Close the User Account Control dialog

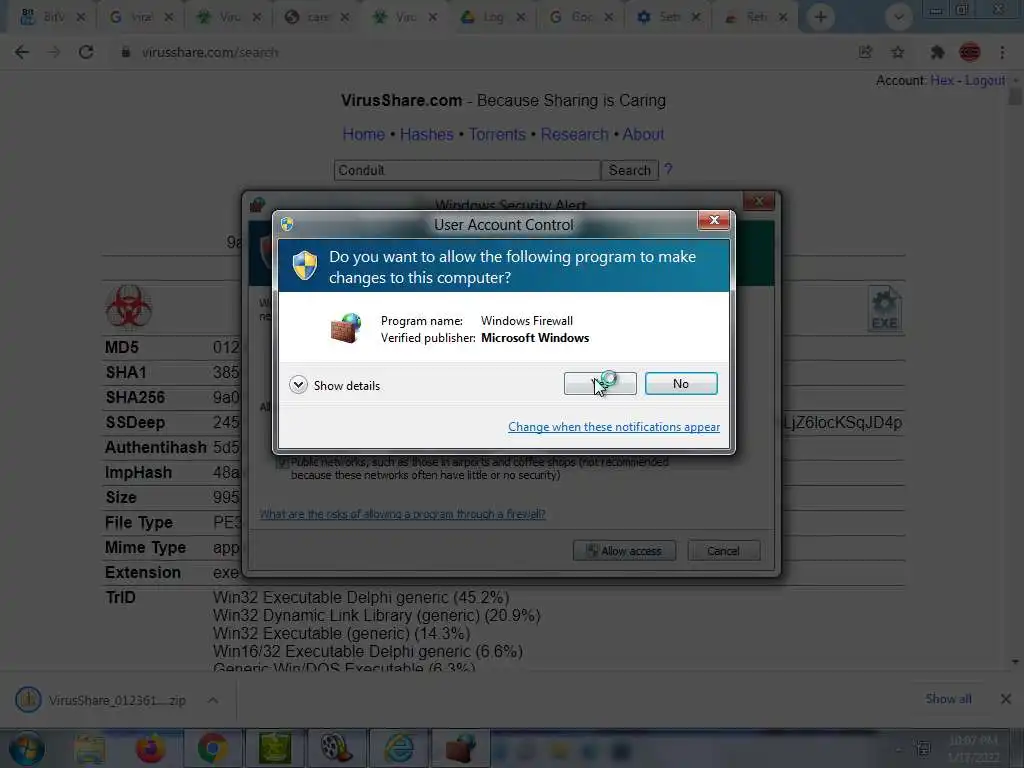tap(713, 220)
